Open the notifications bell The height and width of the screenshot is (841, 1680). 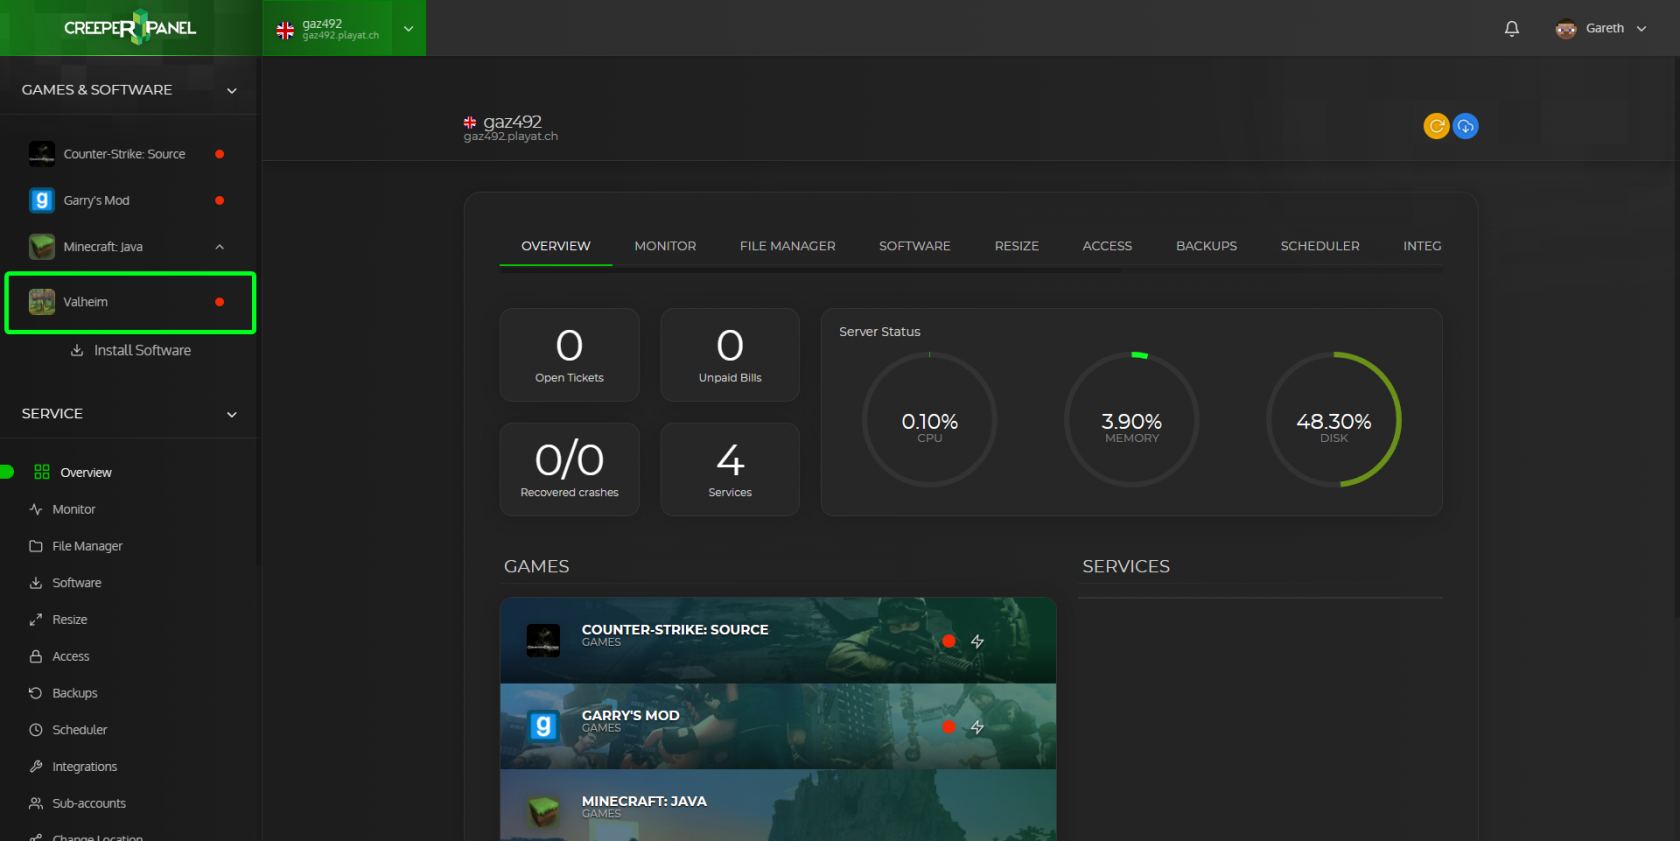coord(1512,28)
